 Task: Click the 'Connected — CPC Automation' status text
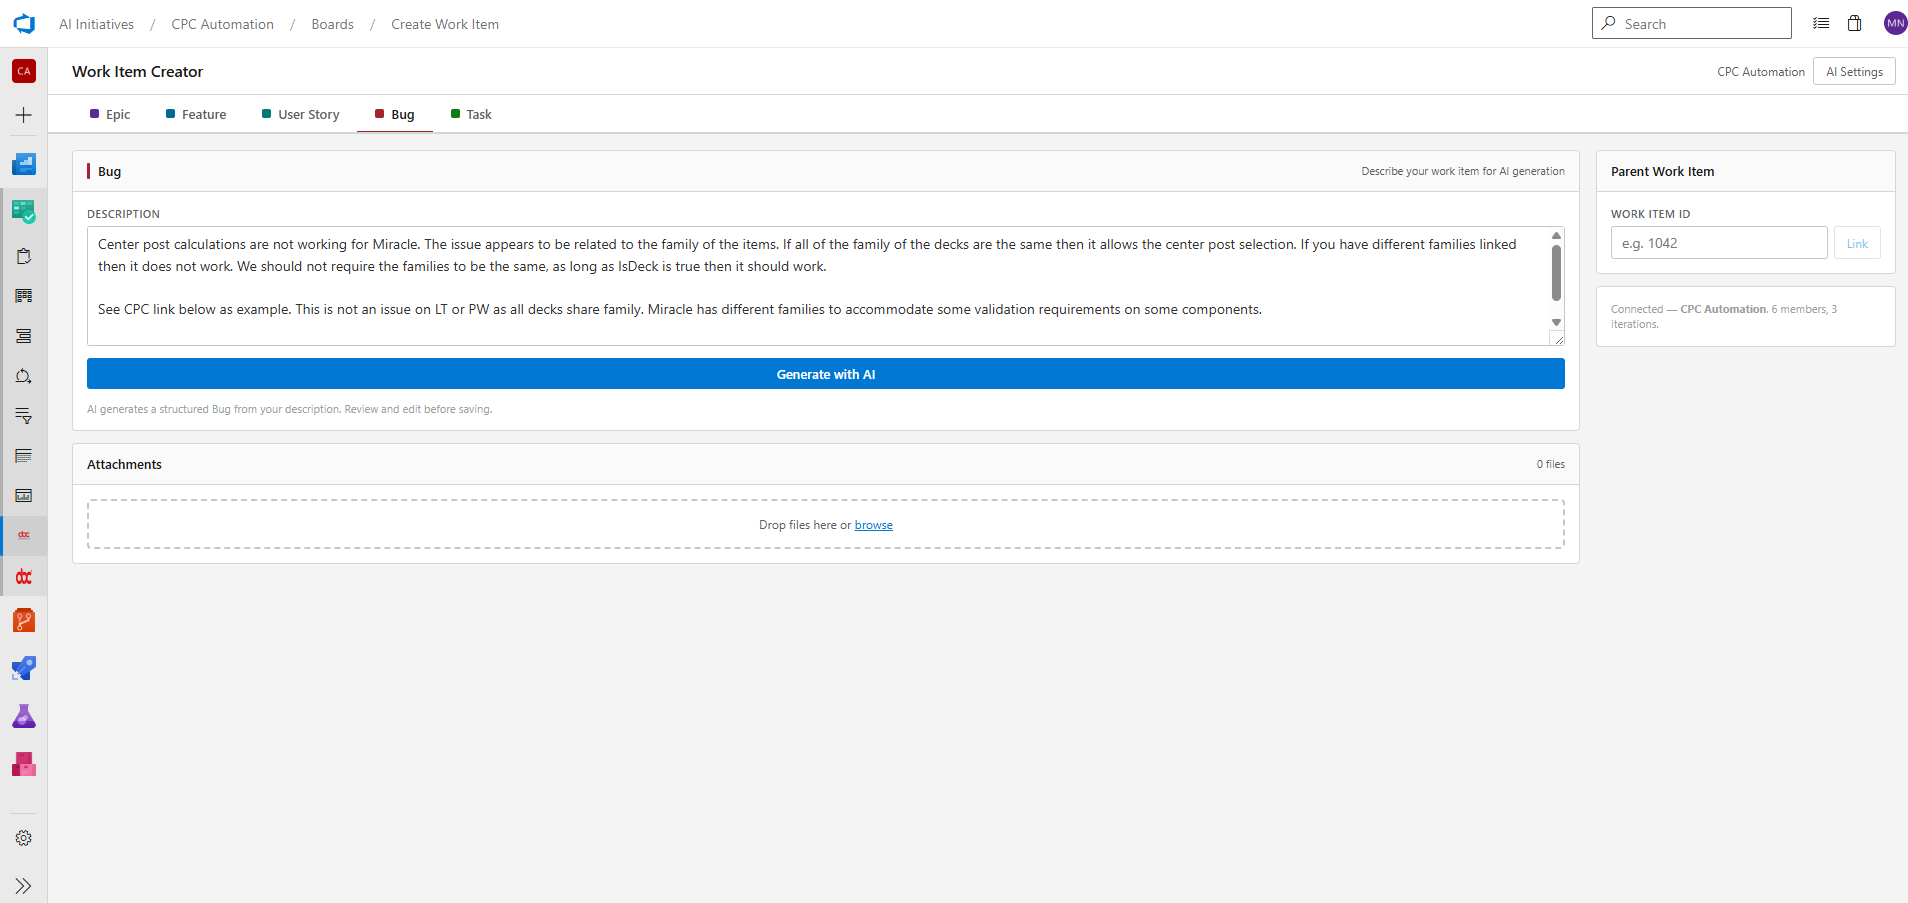[1724, 316]
